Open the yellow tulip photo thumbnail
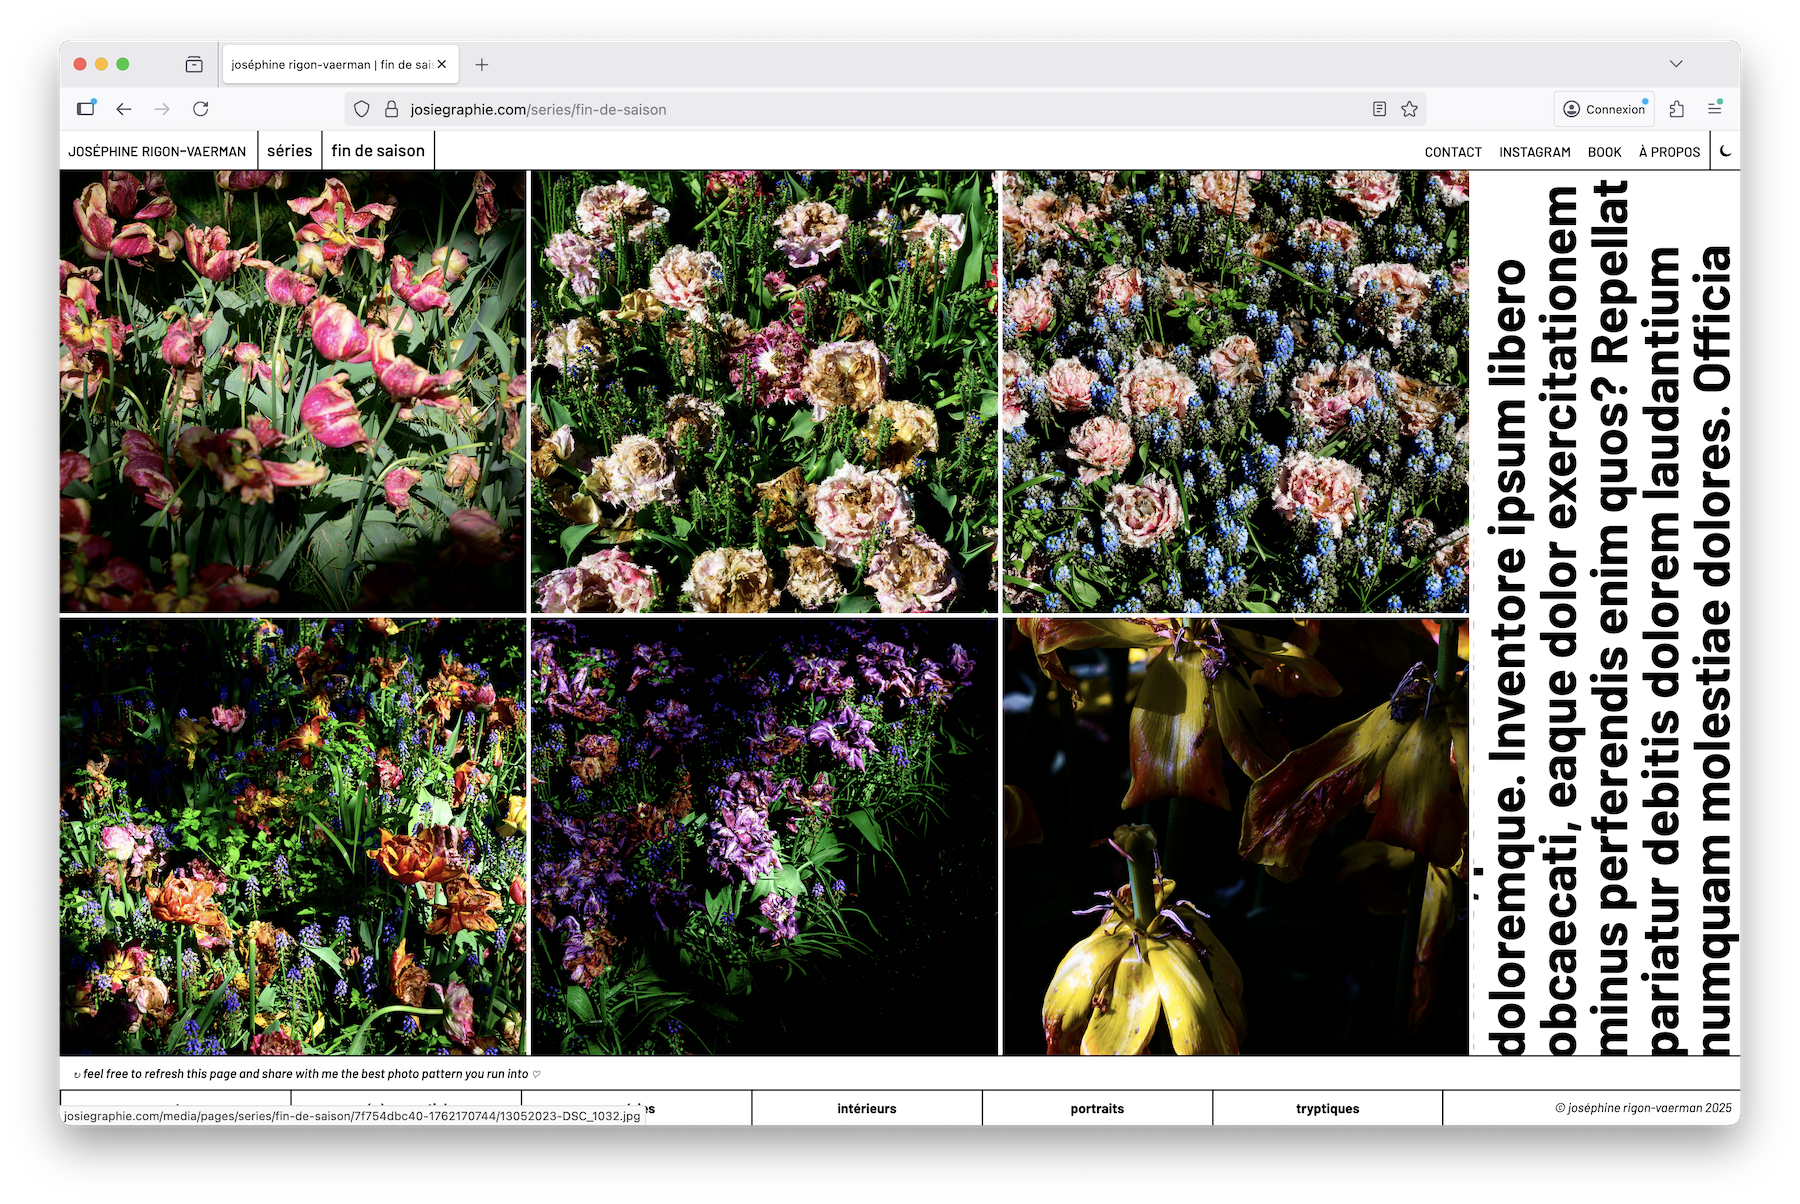Image resolution: width=1800 pixels, height=1204 pixels. [x=1235, y=836]
